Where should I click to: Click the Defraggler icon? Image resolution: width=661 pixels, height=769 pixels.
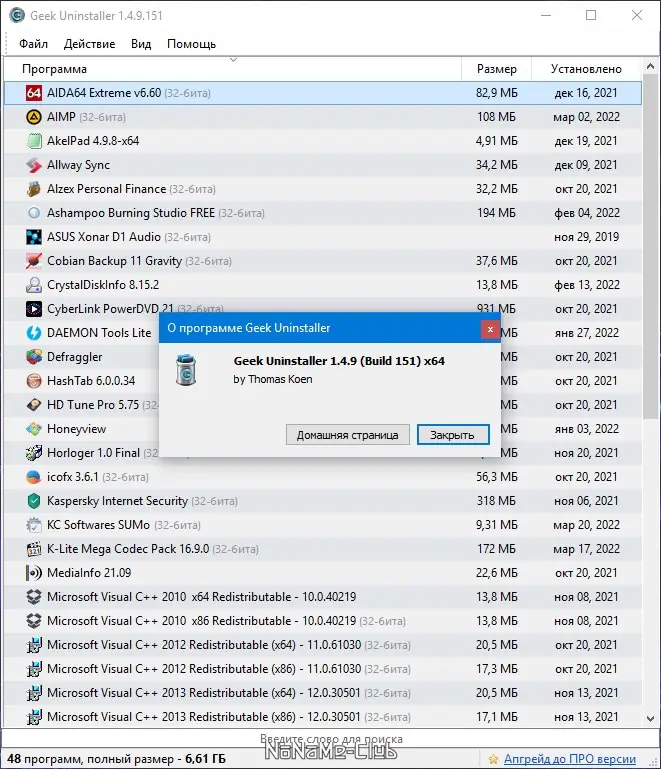(33, 357)
